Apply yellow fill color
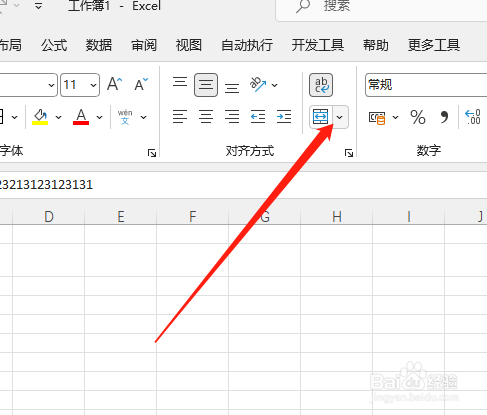487x415 pixels. pyautogui.click(x=40, y=117)
